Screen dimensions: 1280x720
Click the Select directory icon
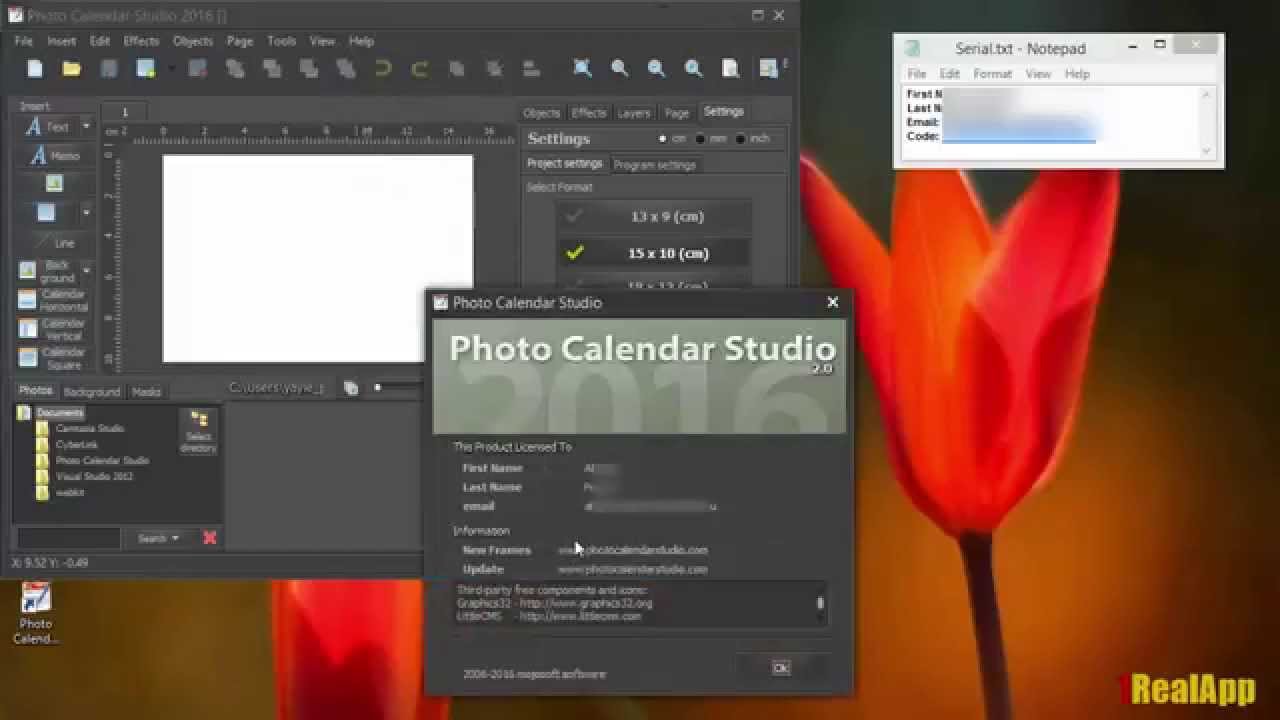(x=199, y=431)
